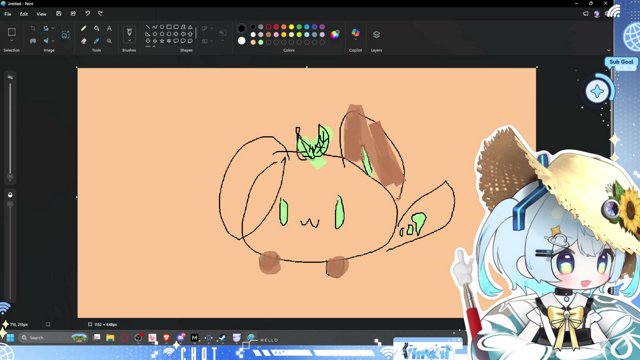Pick the Right triangle shape
640x360 pixels.
pyautogui.click(x=148, y=34)
